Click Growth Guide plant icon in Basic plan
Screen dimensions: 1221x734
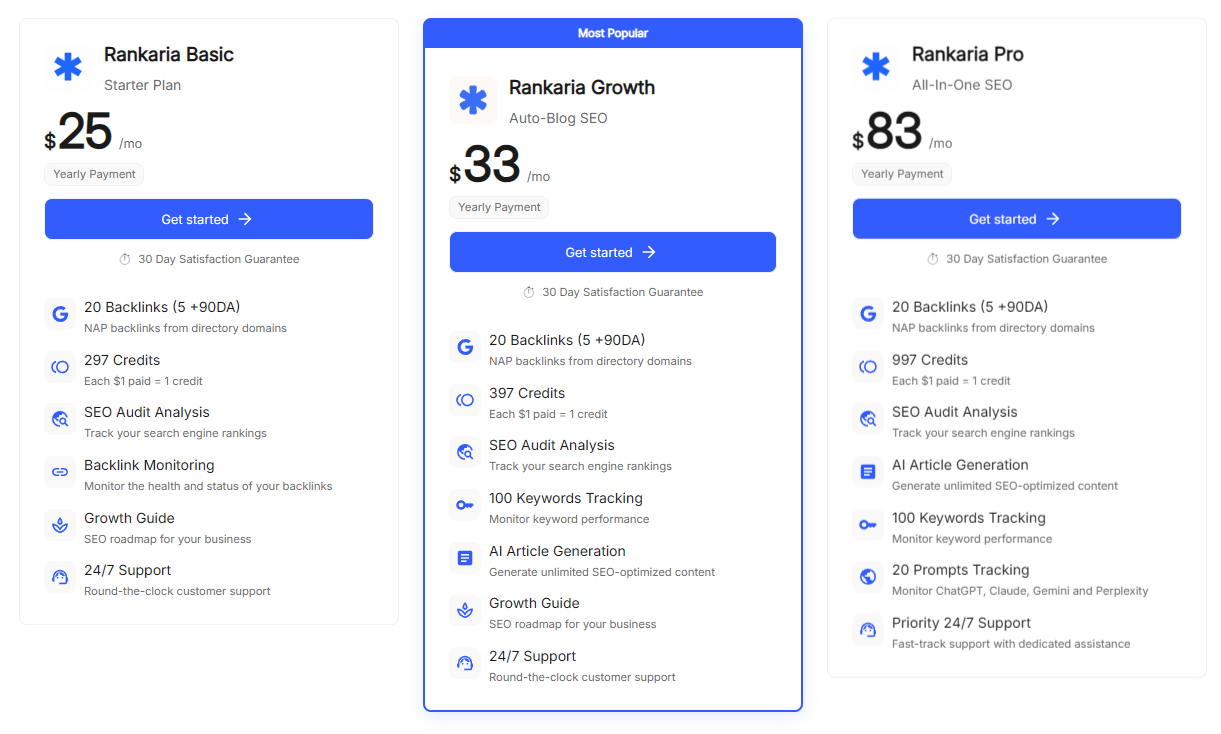60,526
